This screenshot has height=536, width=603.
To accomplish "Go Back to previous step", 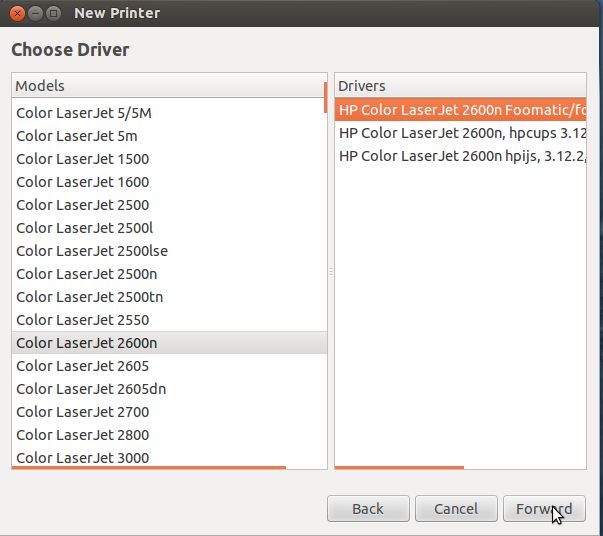I will point(368,509).
